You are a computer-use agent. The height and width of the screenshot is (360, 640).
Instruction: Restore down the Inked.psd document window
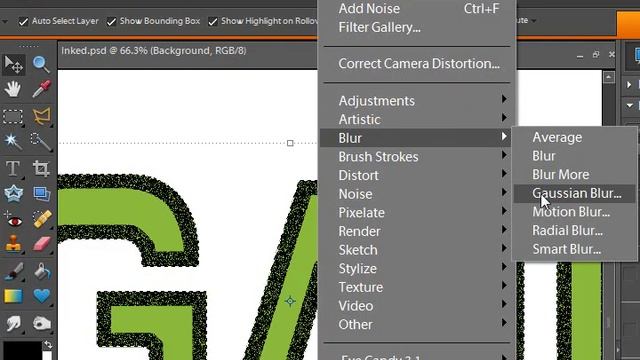596,54
